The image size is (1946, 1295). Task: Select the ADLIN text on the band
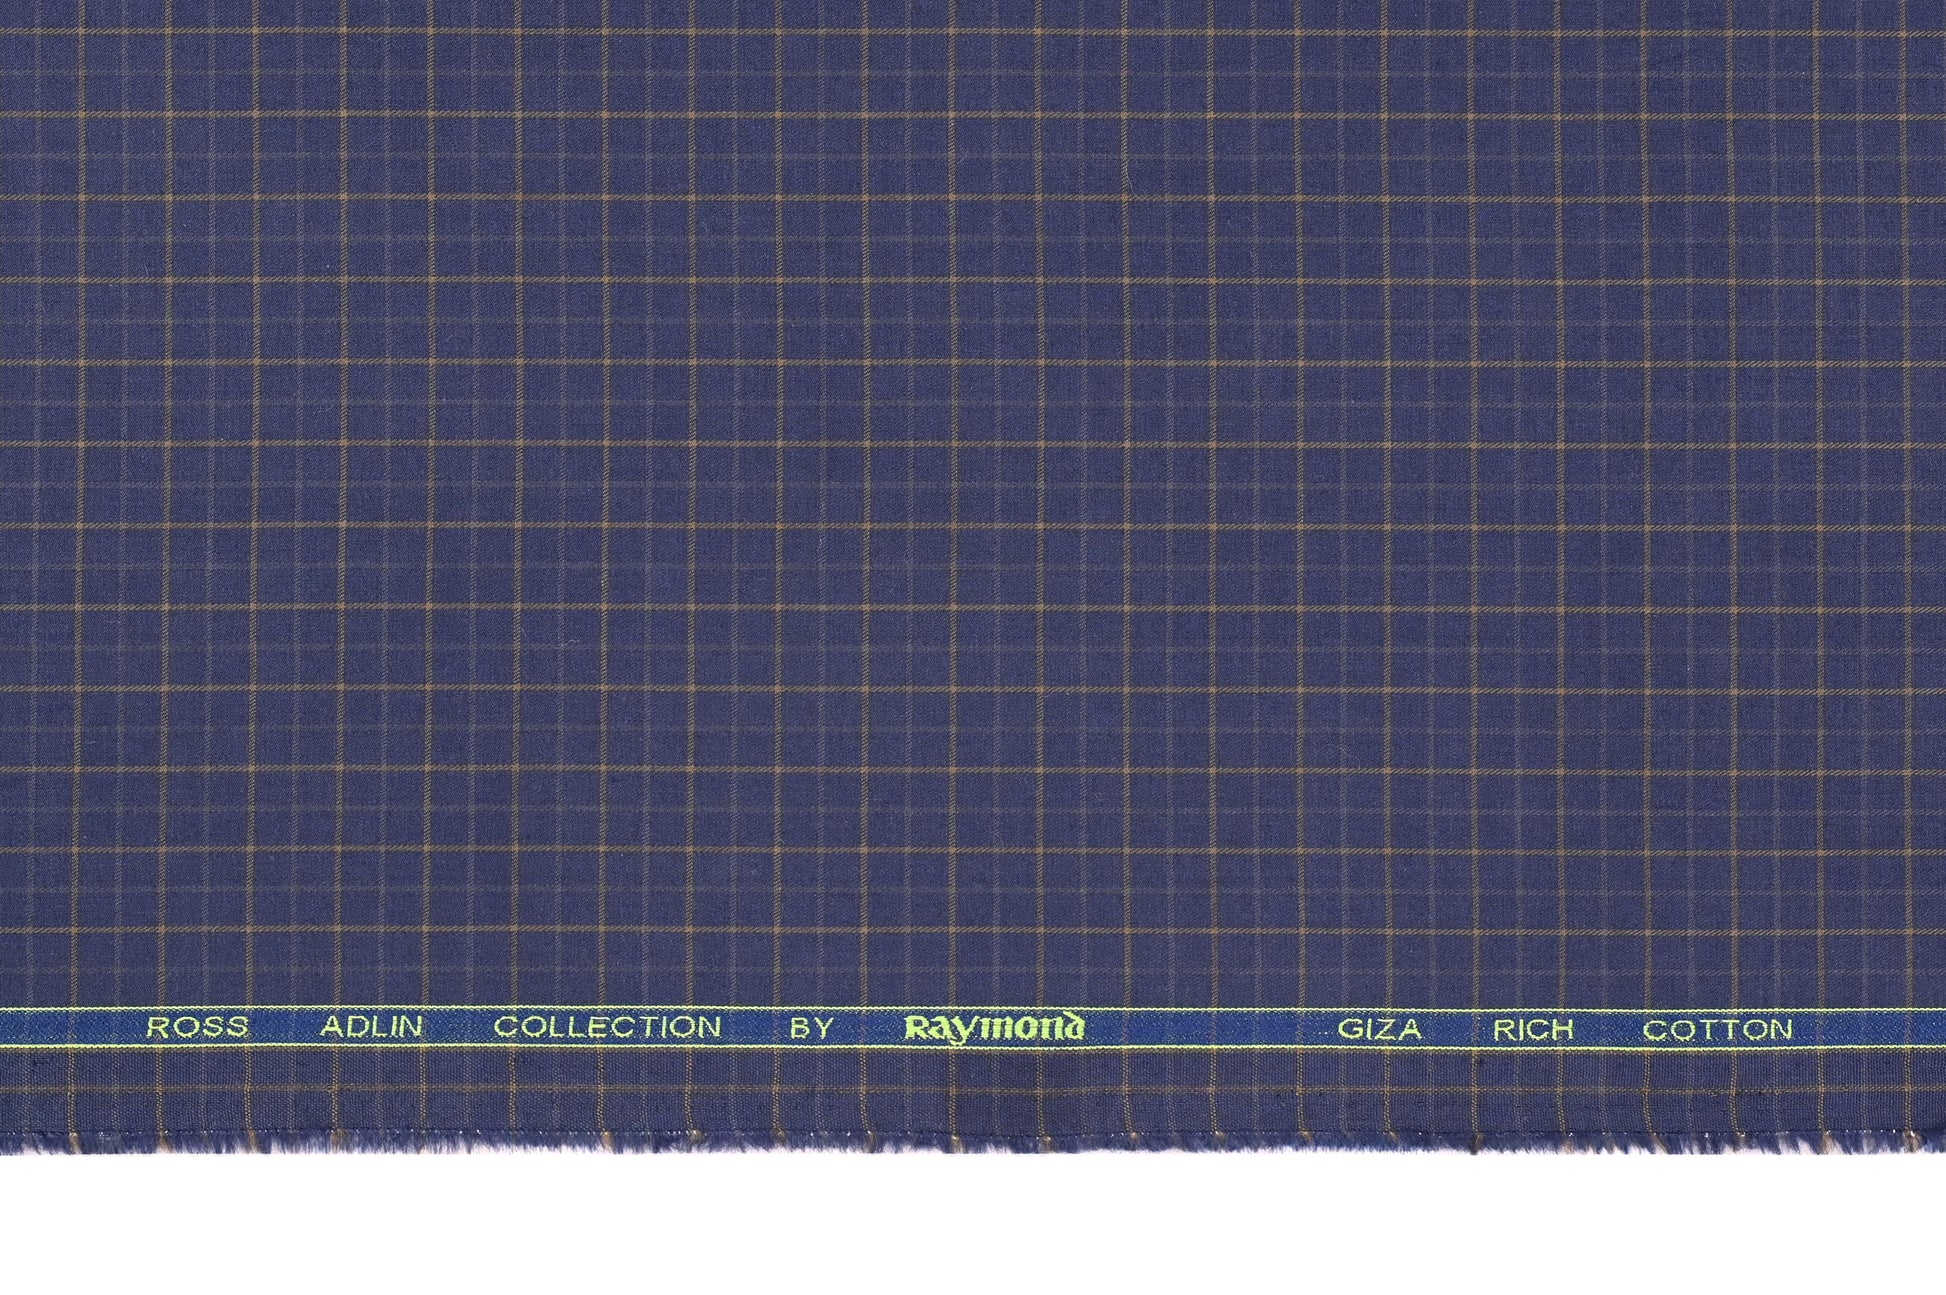click(372, 1027)
